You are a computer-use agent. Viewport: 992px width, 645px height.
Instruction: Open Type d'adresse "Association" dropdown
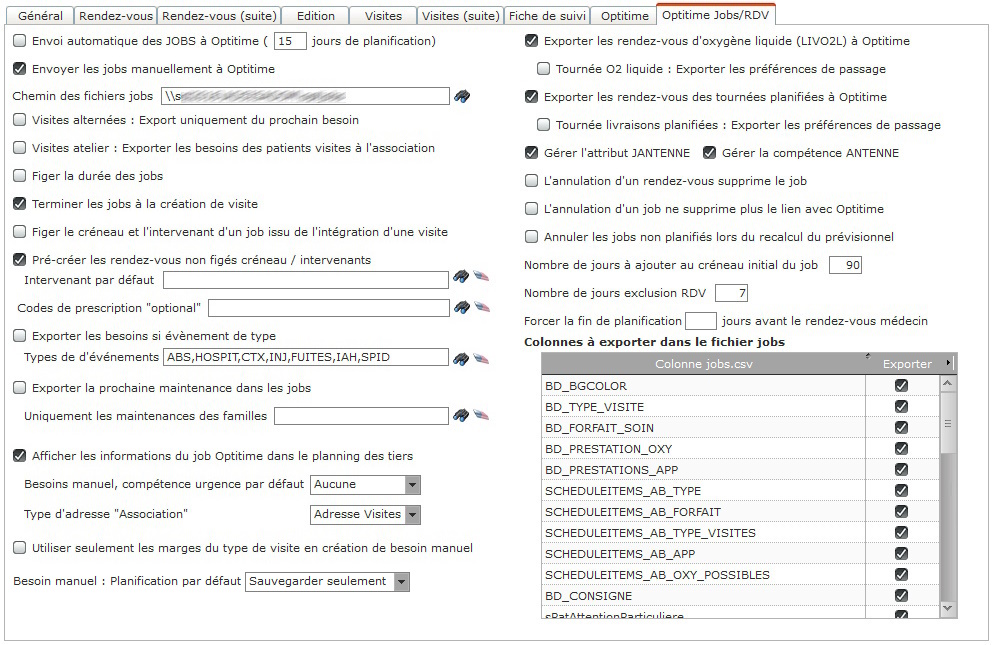412,515
